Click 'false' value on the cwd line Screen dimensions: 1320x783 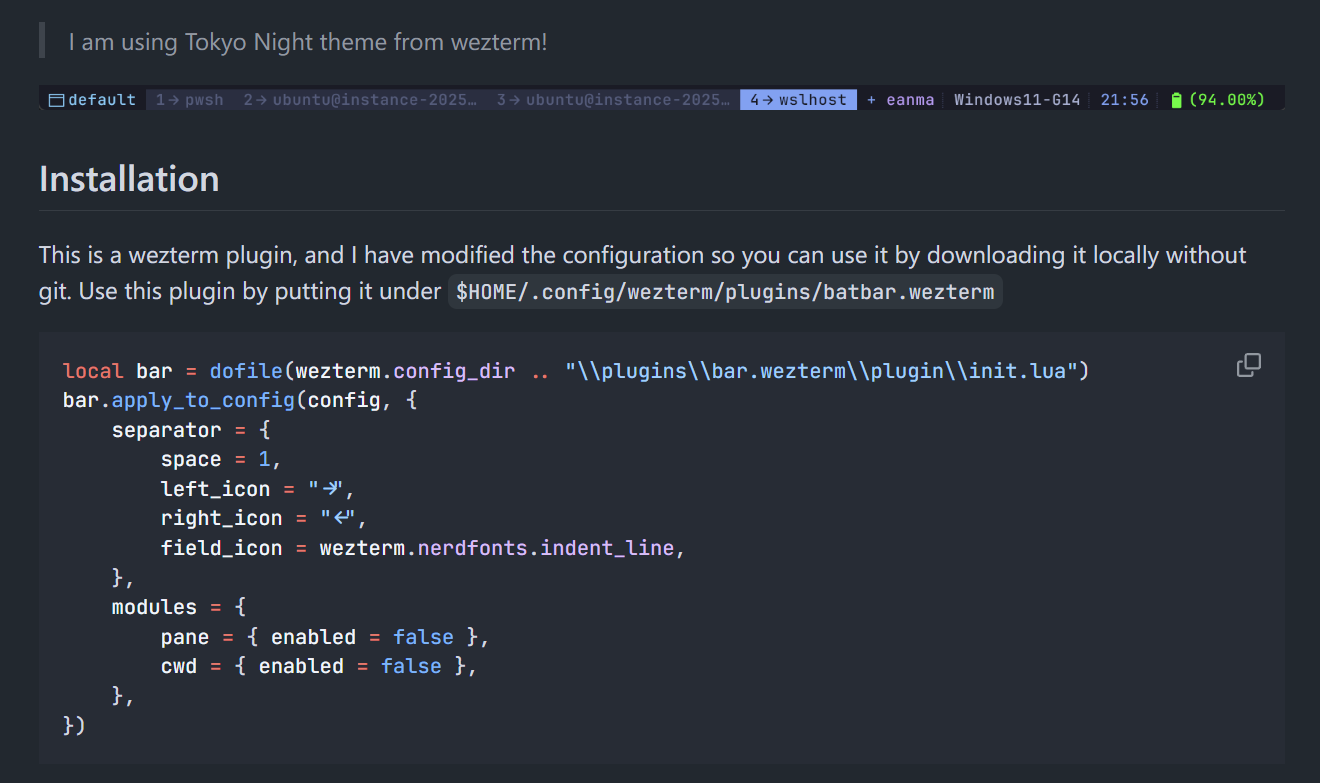tap(411, 666)
